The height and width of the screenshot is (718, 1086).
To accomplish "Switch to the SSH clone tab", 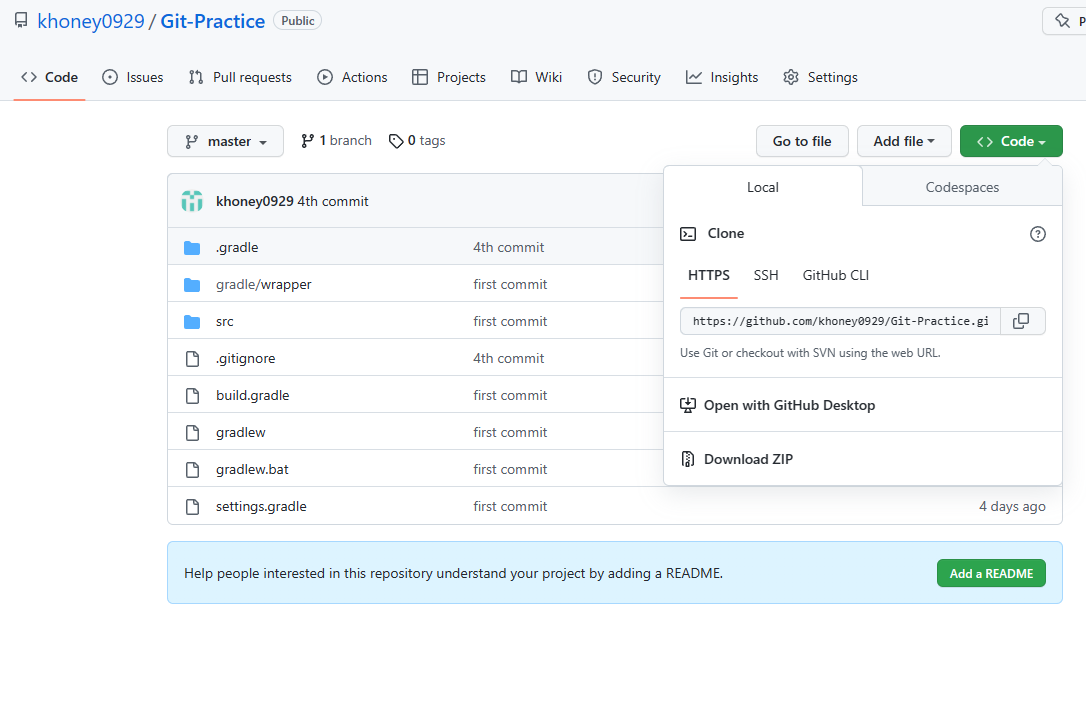I will [766, 275].
